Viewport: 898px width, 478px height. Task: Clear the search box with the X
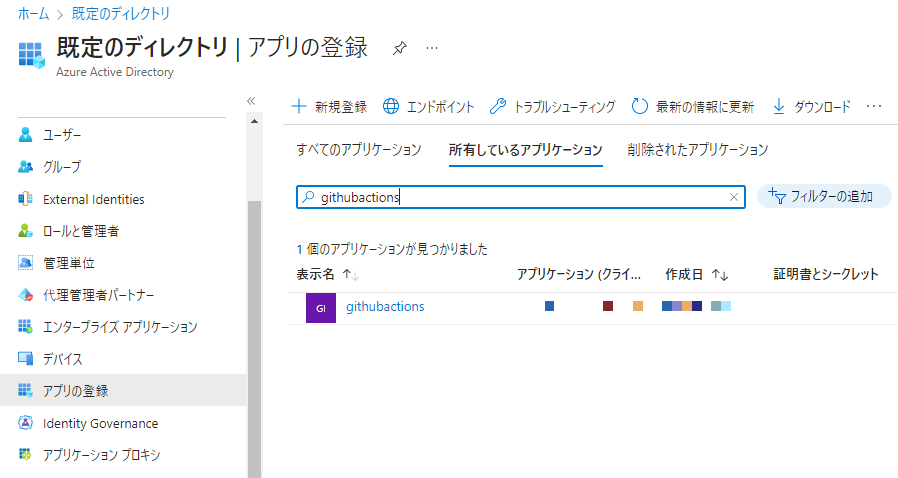(734, 197)
